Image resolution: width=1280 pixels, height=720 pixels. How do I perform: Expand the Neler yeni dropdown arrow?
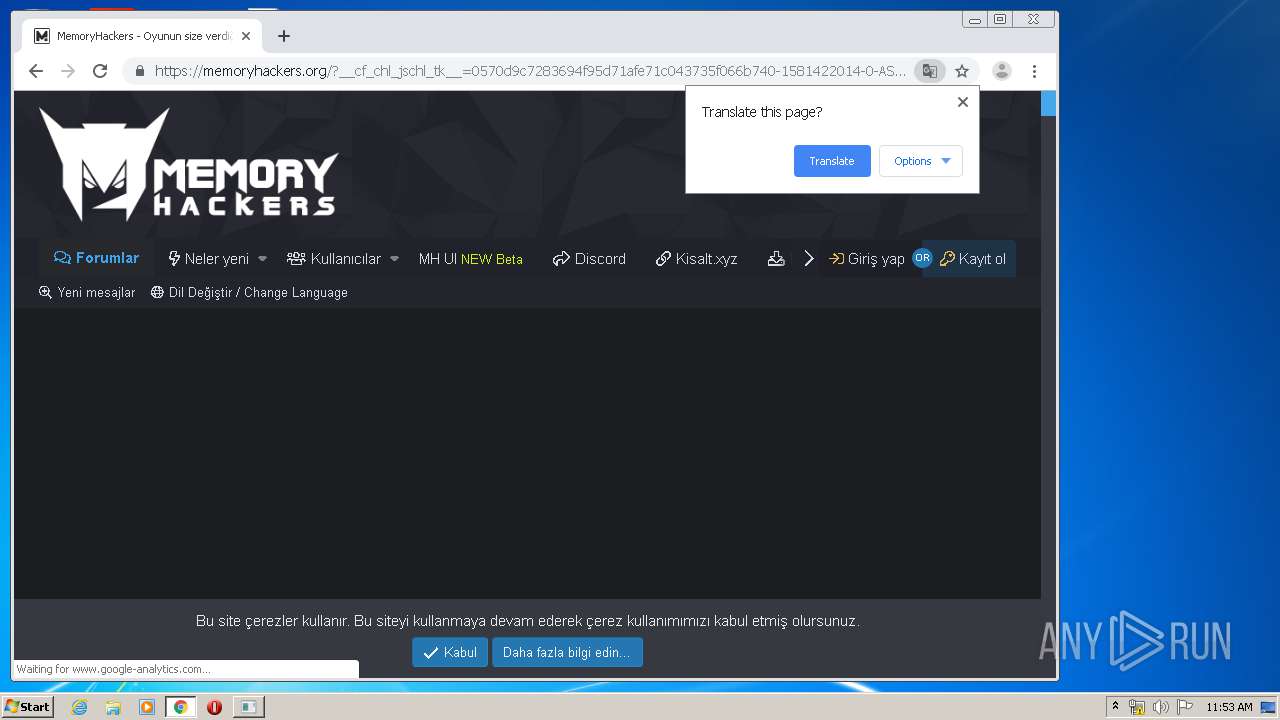pos(263,259)
